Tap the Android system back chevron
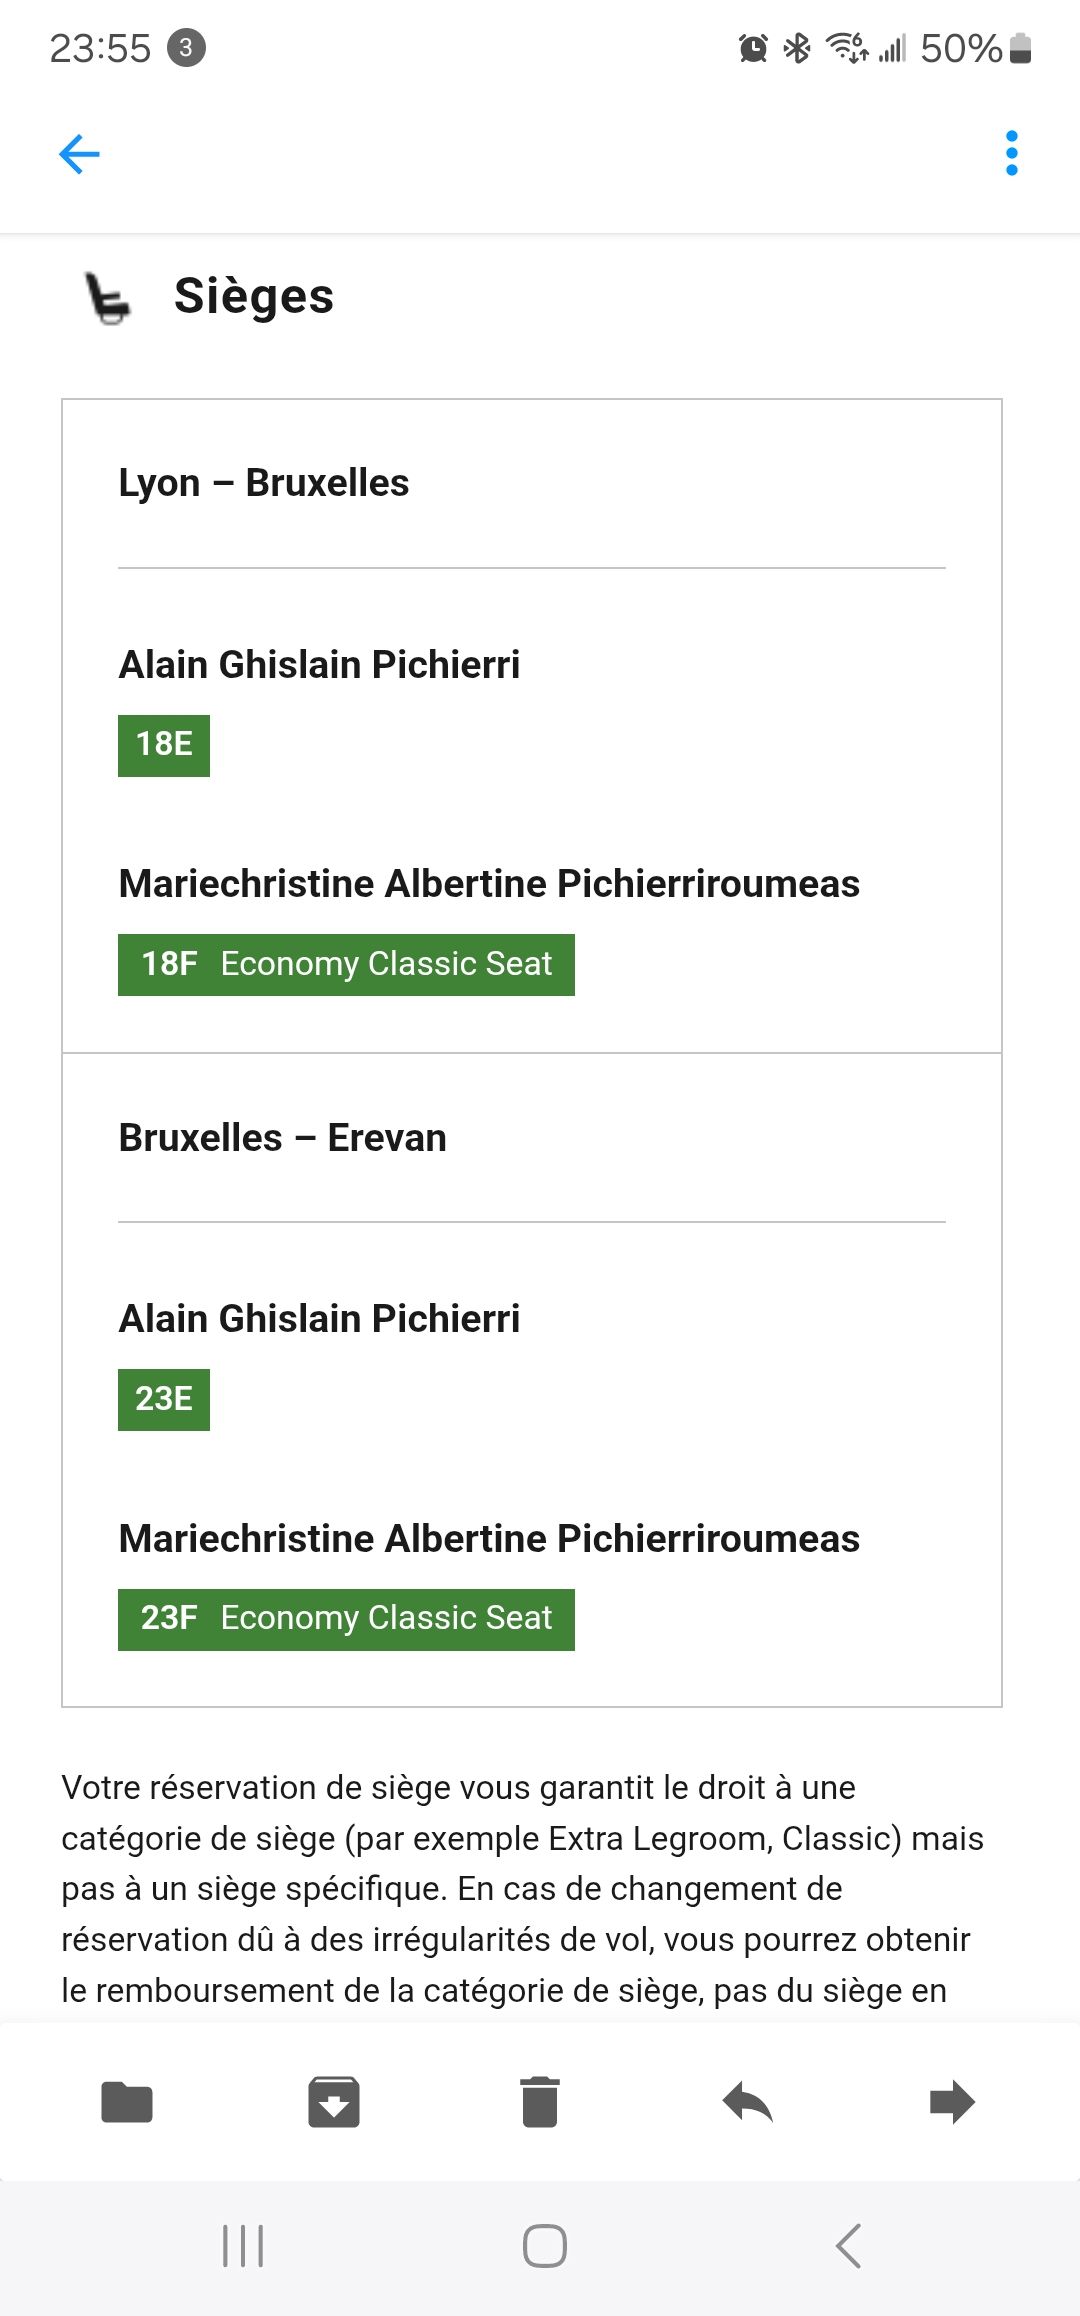 (x=848, y=2246)
